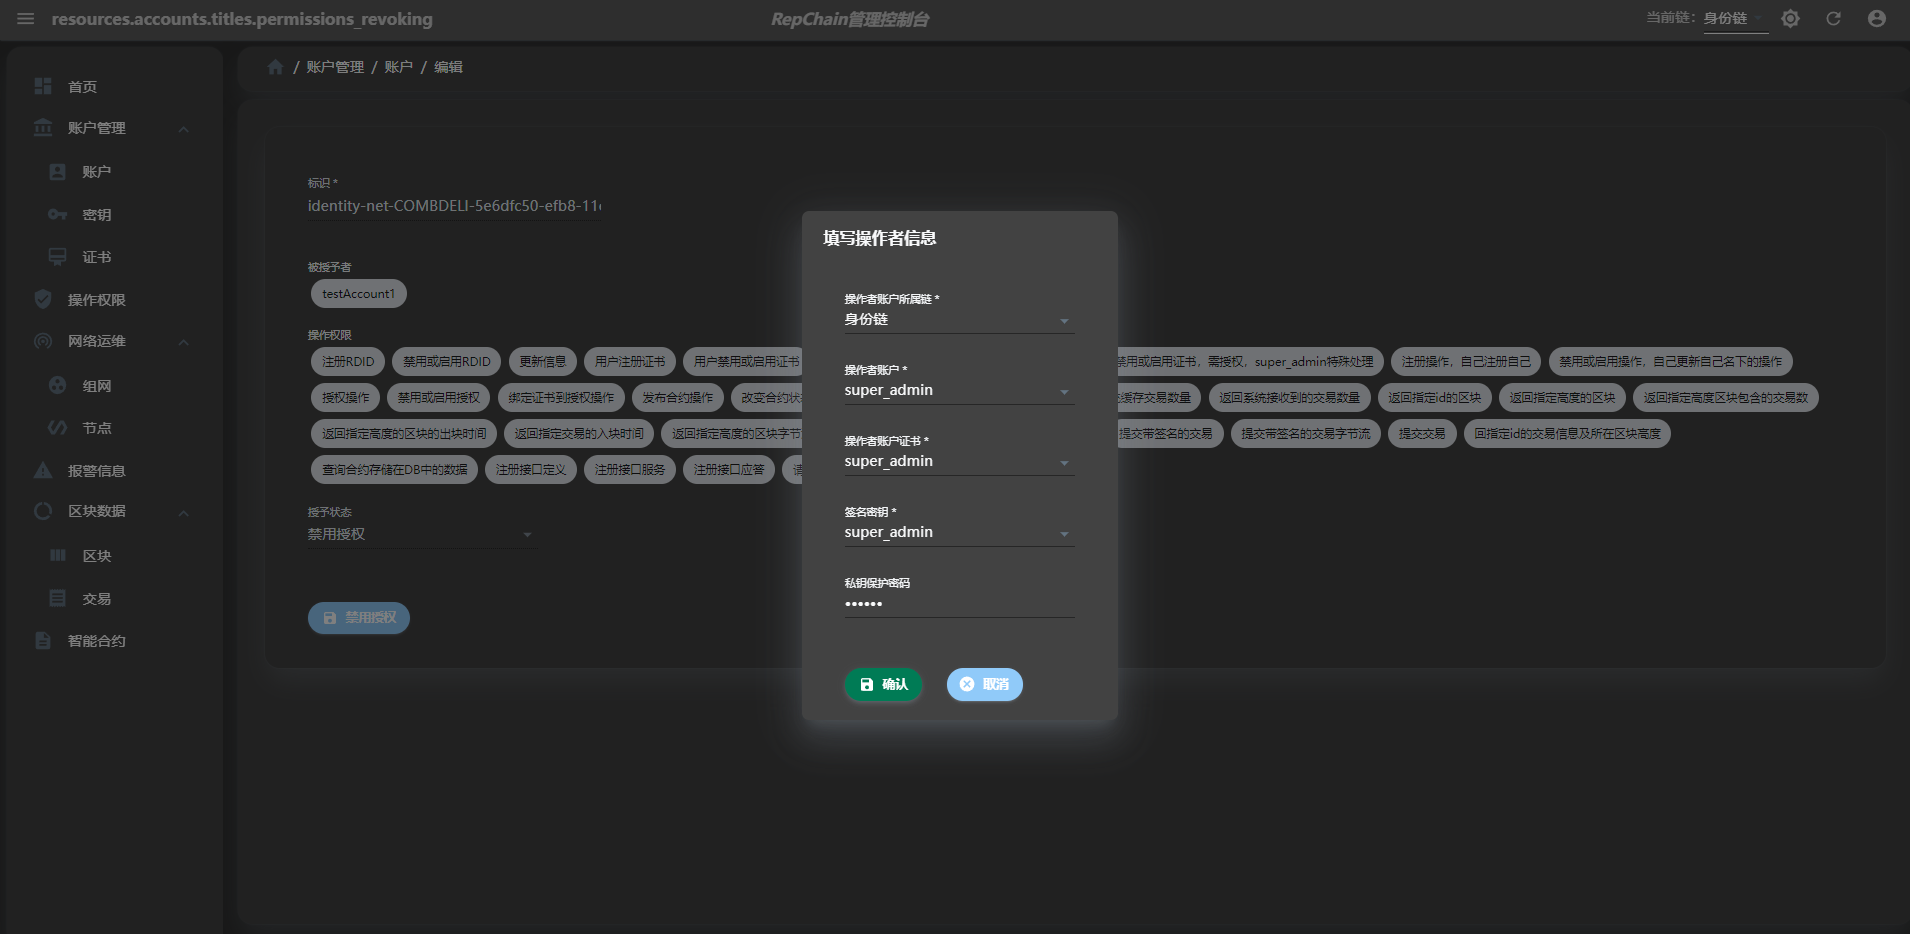Click the refresh icon in top bar

[1833, 19]
